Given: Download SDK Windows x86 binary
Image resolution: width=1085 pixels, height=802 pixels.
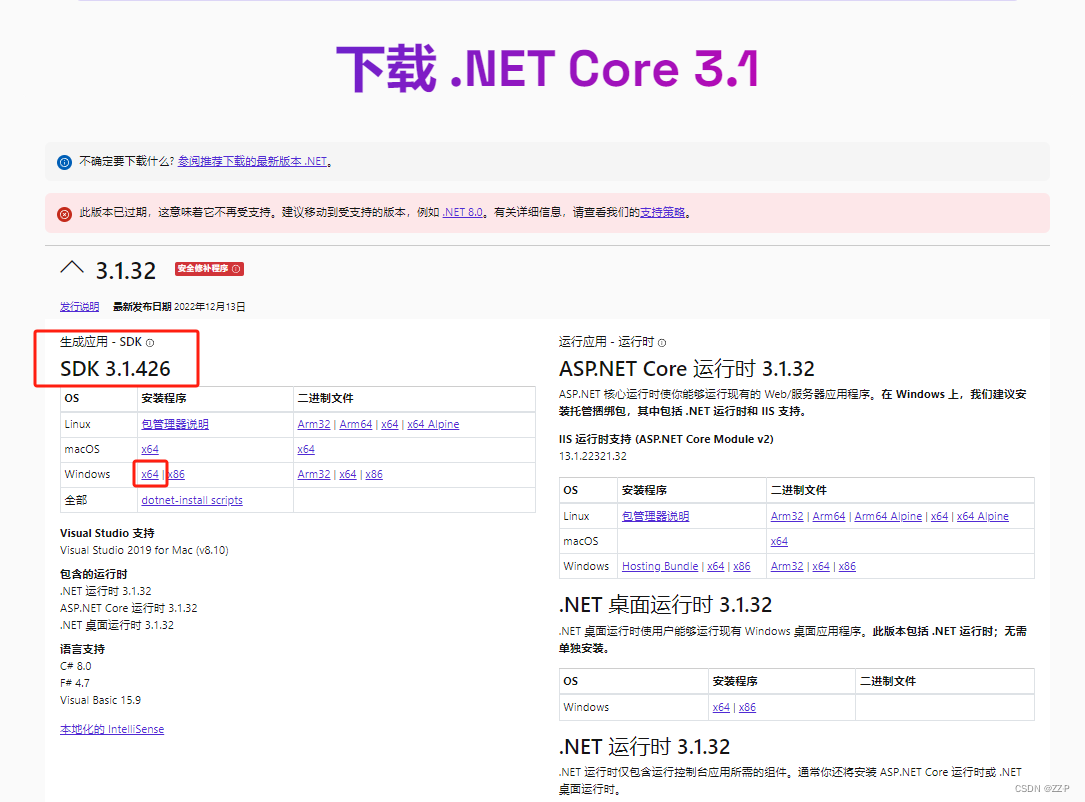Looking at the screenshot, I should [374, 474].
